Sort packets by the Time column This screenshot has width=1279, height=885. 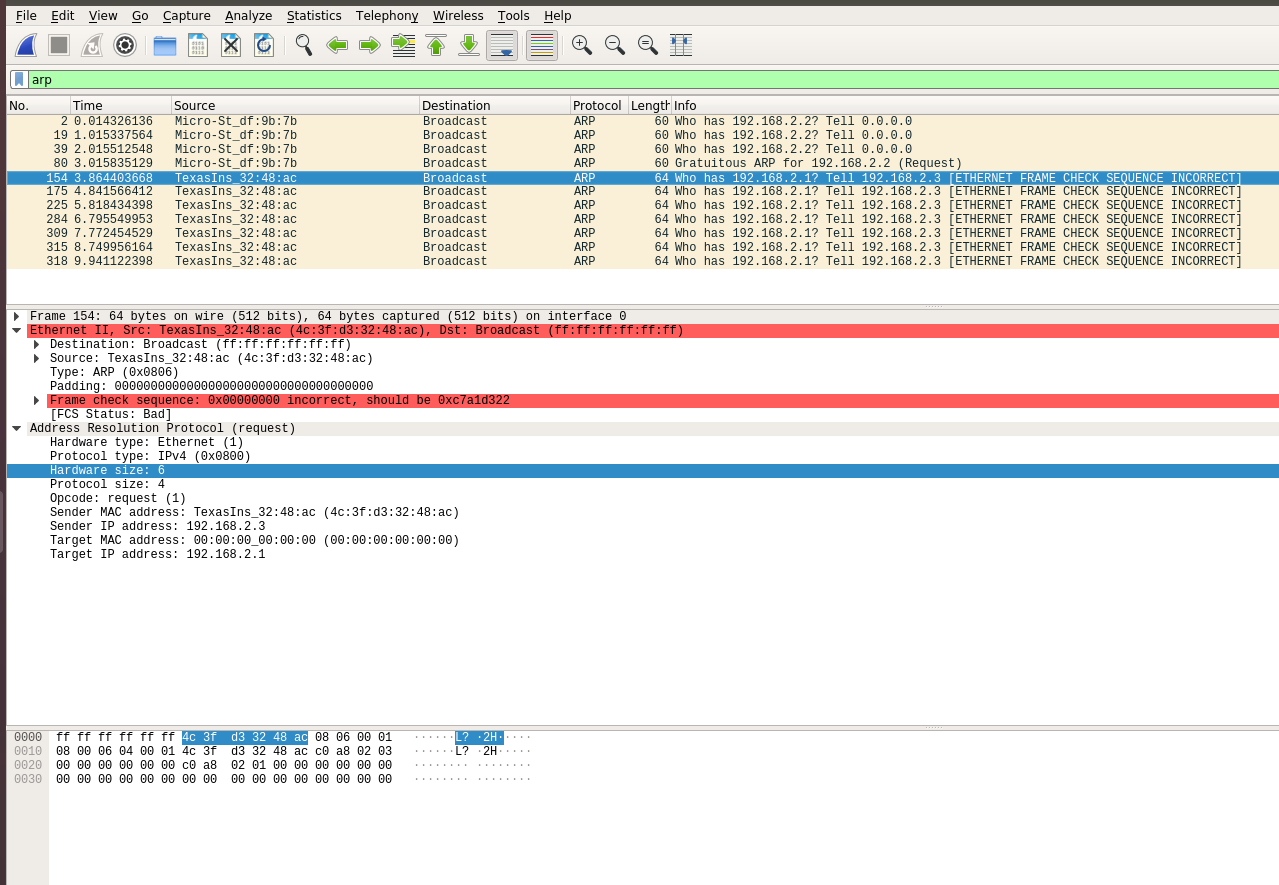click(x=121, y=105)
